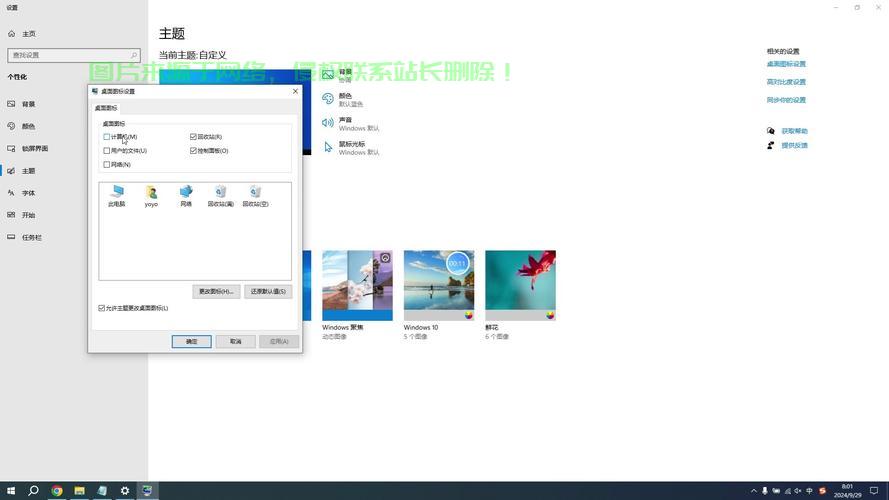
Task: Cancel the dialog with 取消
Action: coord(235,341)
